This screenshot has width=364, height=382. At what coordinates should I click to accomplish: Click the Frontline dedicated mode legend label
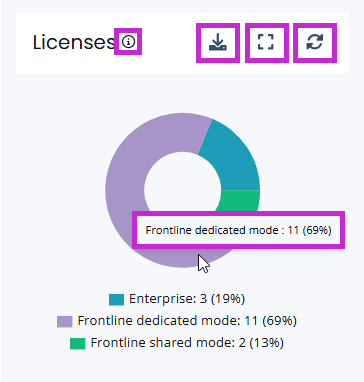[187, 321]
